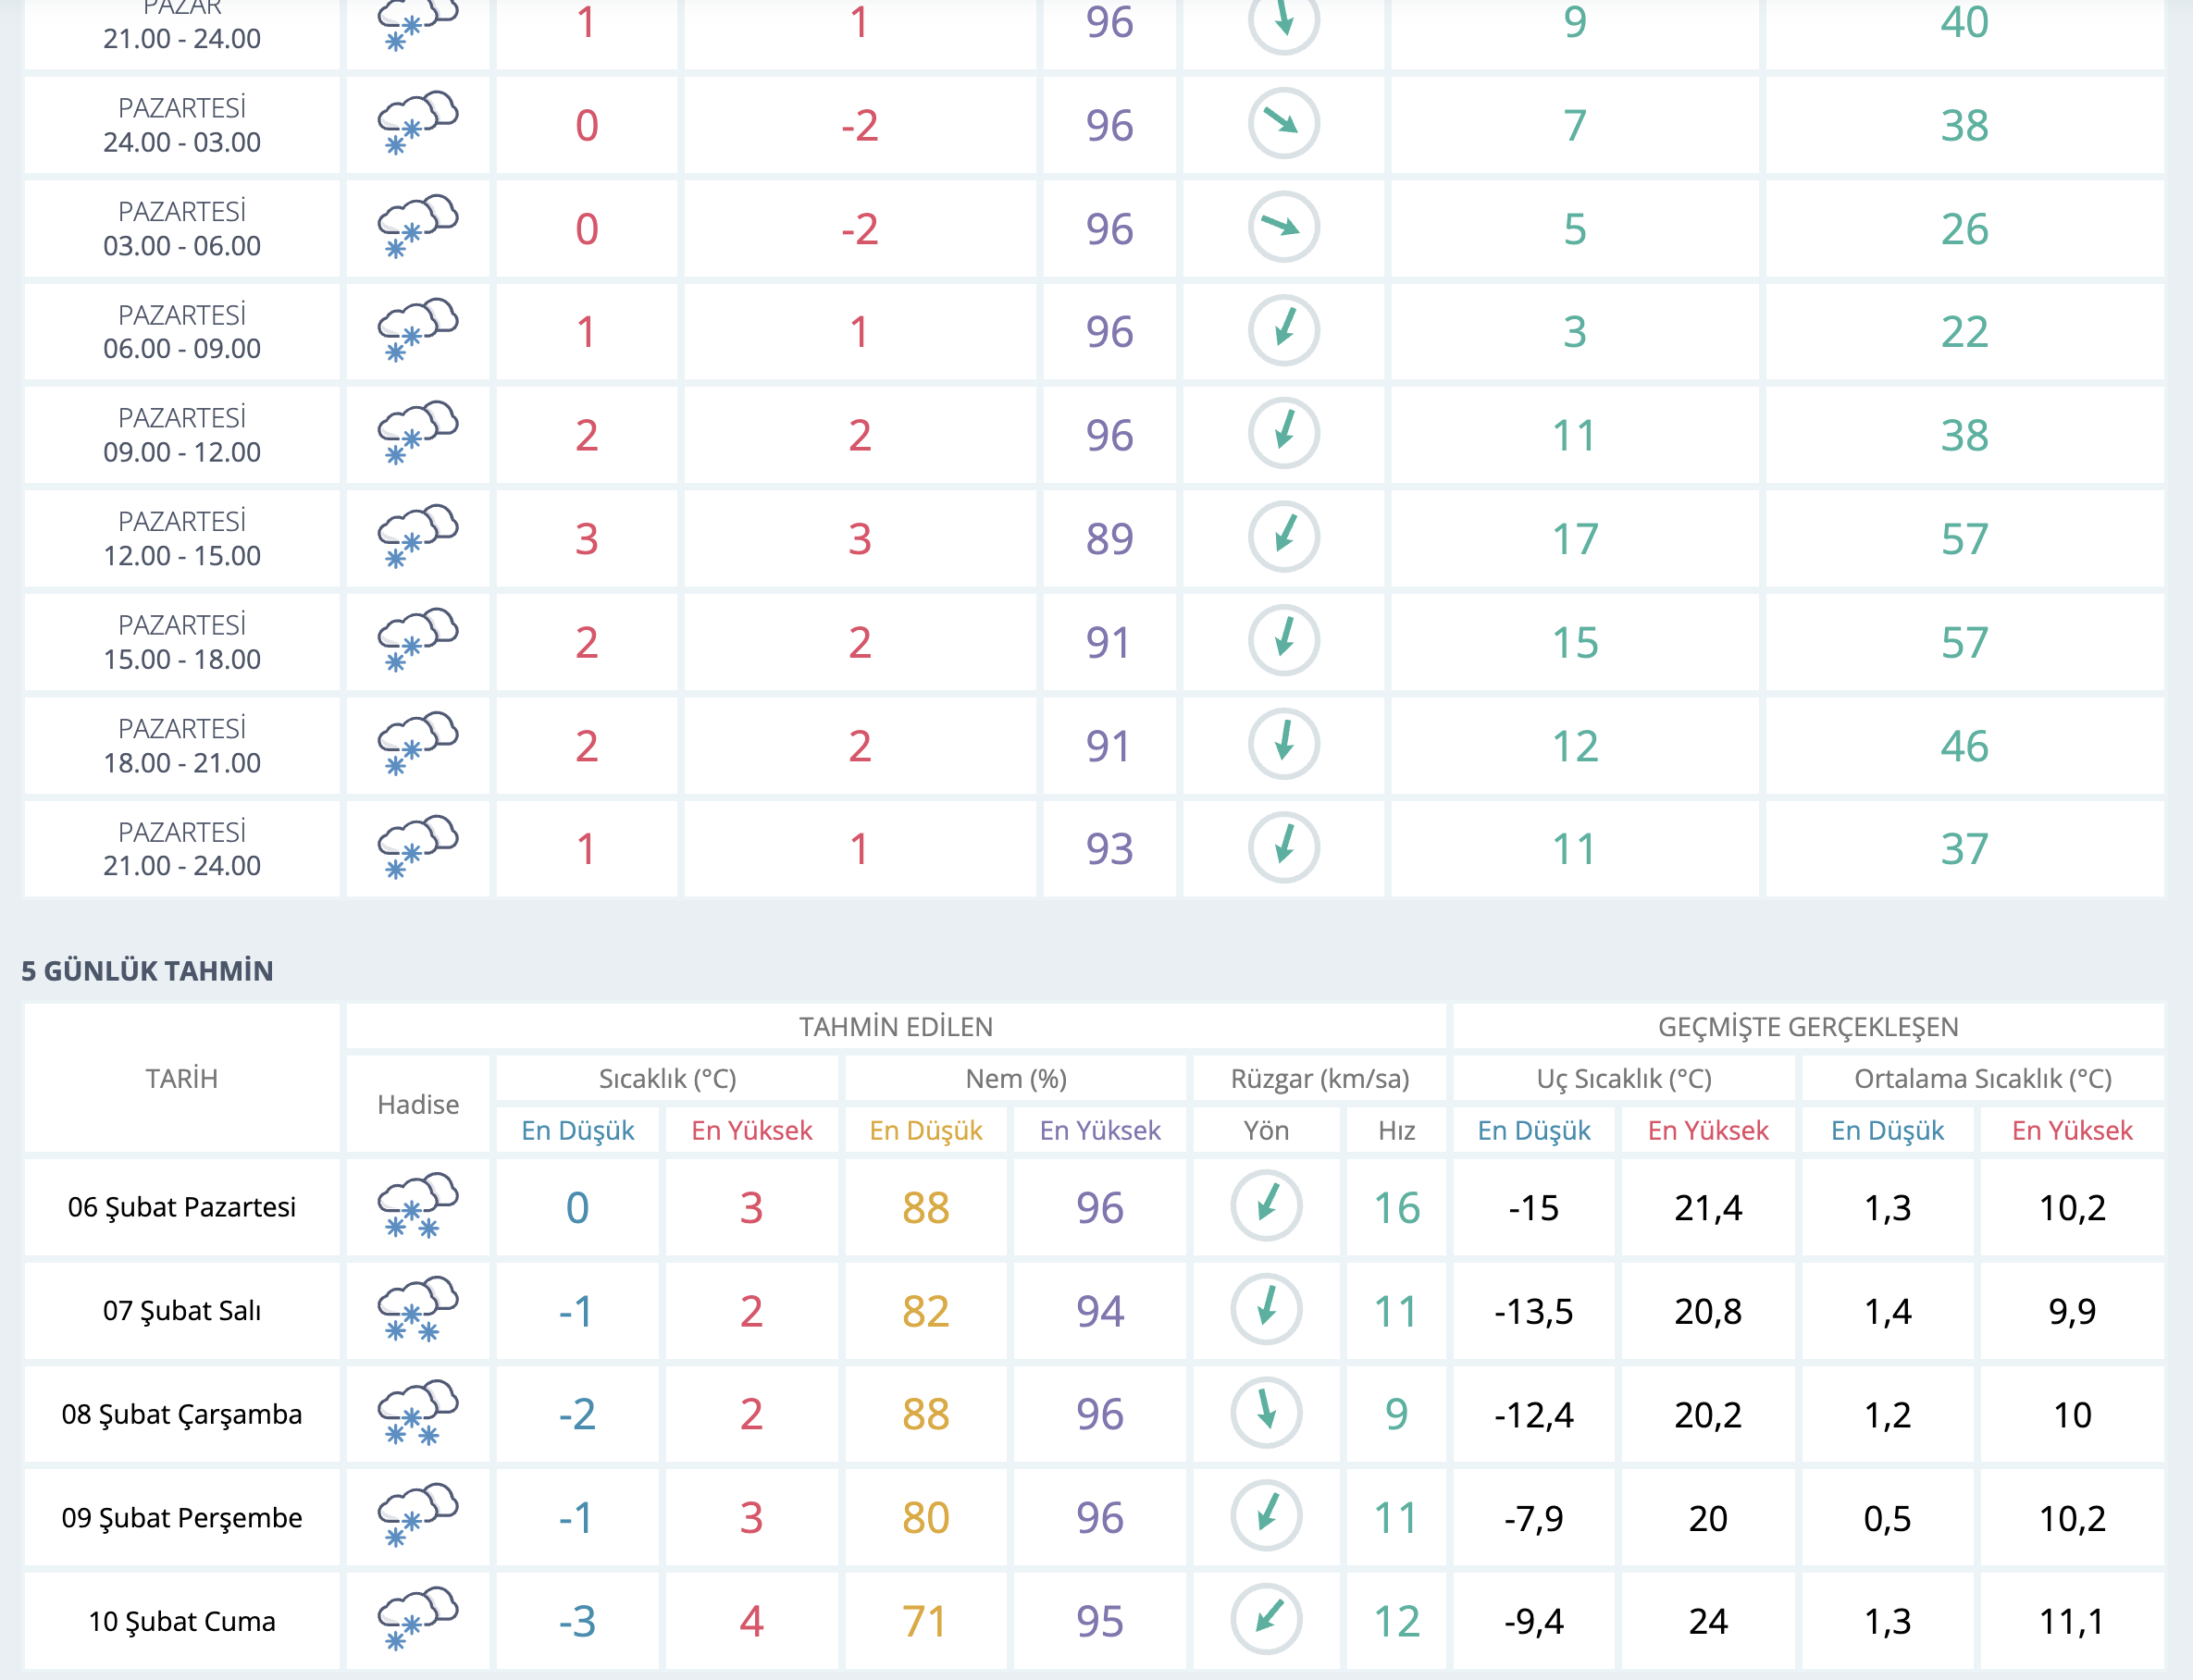Click wind arrow for Pazartesi 24.00 - 03.00
The image size is (2193, 1680).
click(1283, 124)
